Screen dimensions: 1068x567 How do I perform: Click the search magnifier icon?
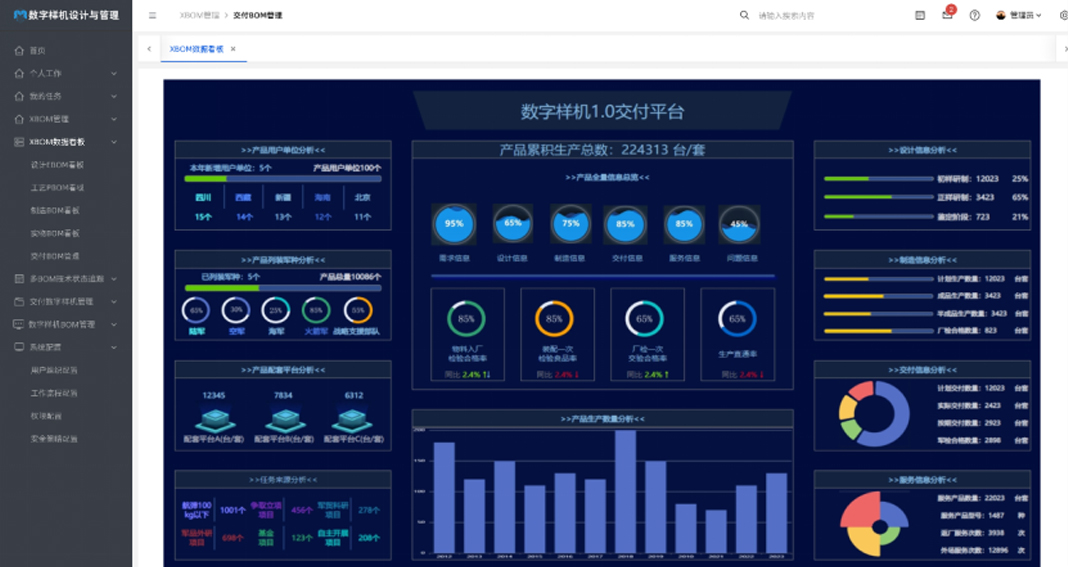[x=744, y=16]
